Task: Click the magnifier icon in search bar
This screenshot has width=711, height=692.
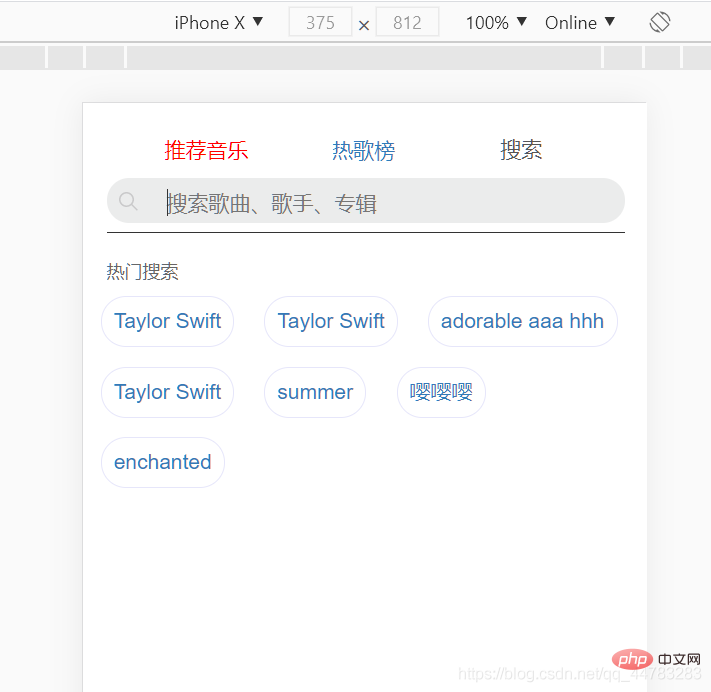Action: tap(128, 201)
